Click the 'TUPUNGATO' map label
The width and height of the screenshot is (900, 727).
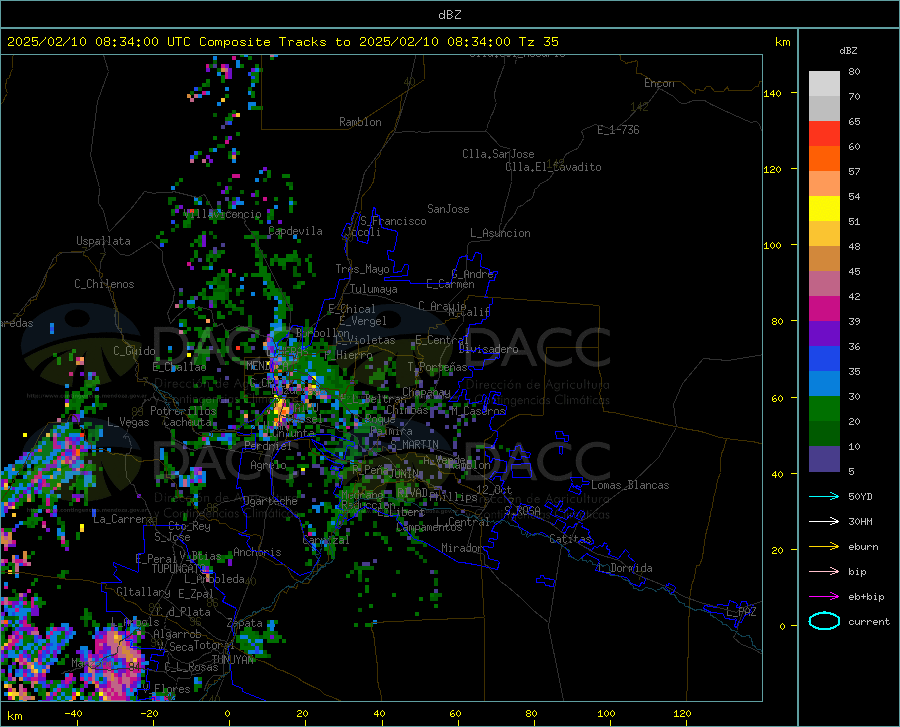(x=179, y=569)
